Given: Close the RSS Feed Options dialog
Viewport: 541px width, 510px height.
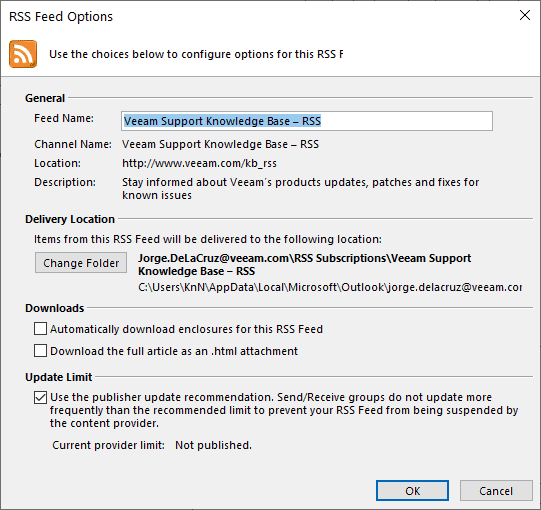Looking at the screenshot, I should pos(525,15).
